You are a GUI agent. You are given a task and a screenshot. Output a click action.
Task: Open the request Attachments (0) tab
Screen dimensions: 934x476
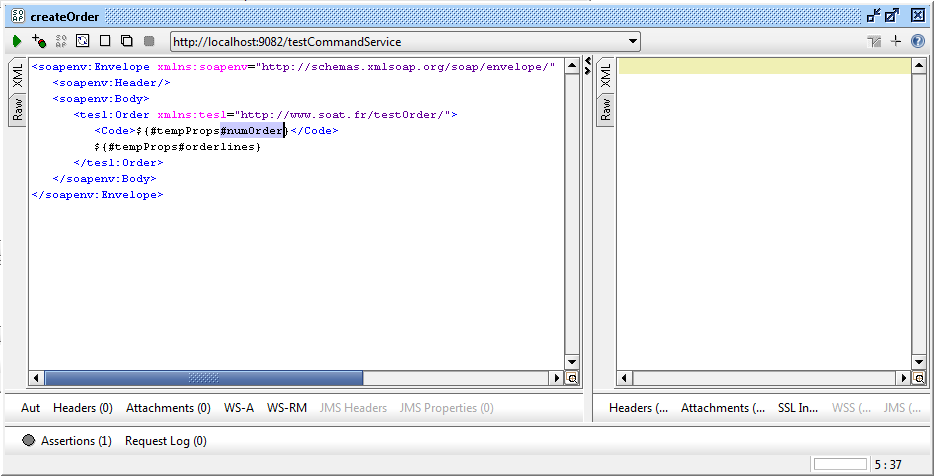(169, 408)
